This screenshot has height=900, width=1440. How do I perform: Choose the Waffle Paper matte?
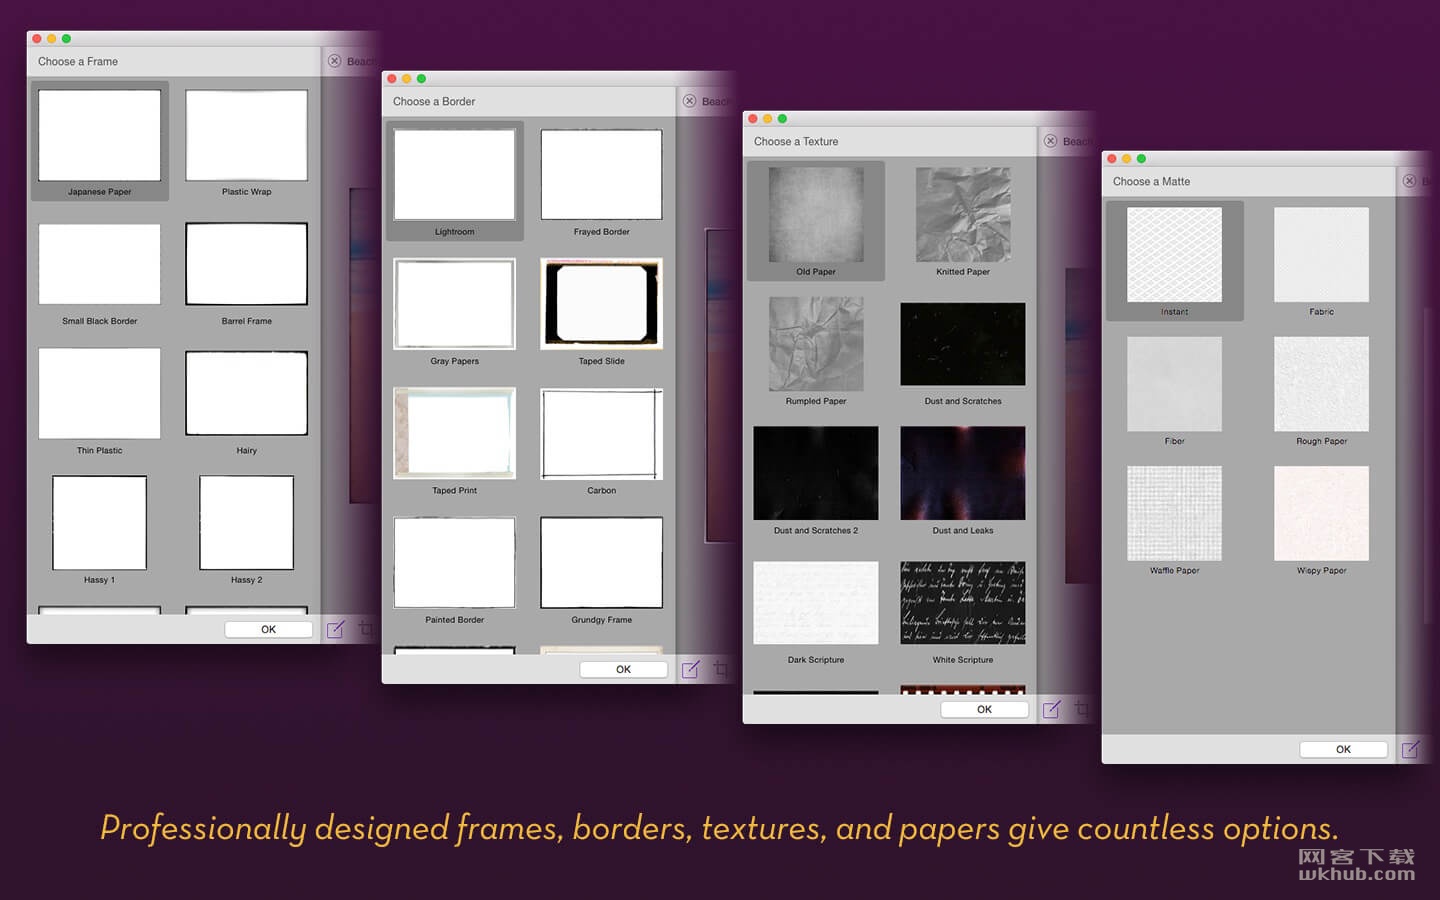(x=1174, y=513)
